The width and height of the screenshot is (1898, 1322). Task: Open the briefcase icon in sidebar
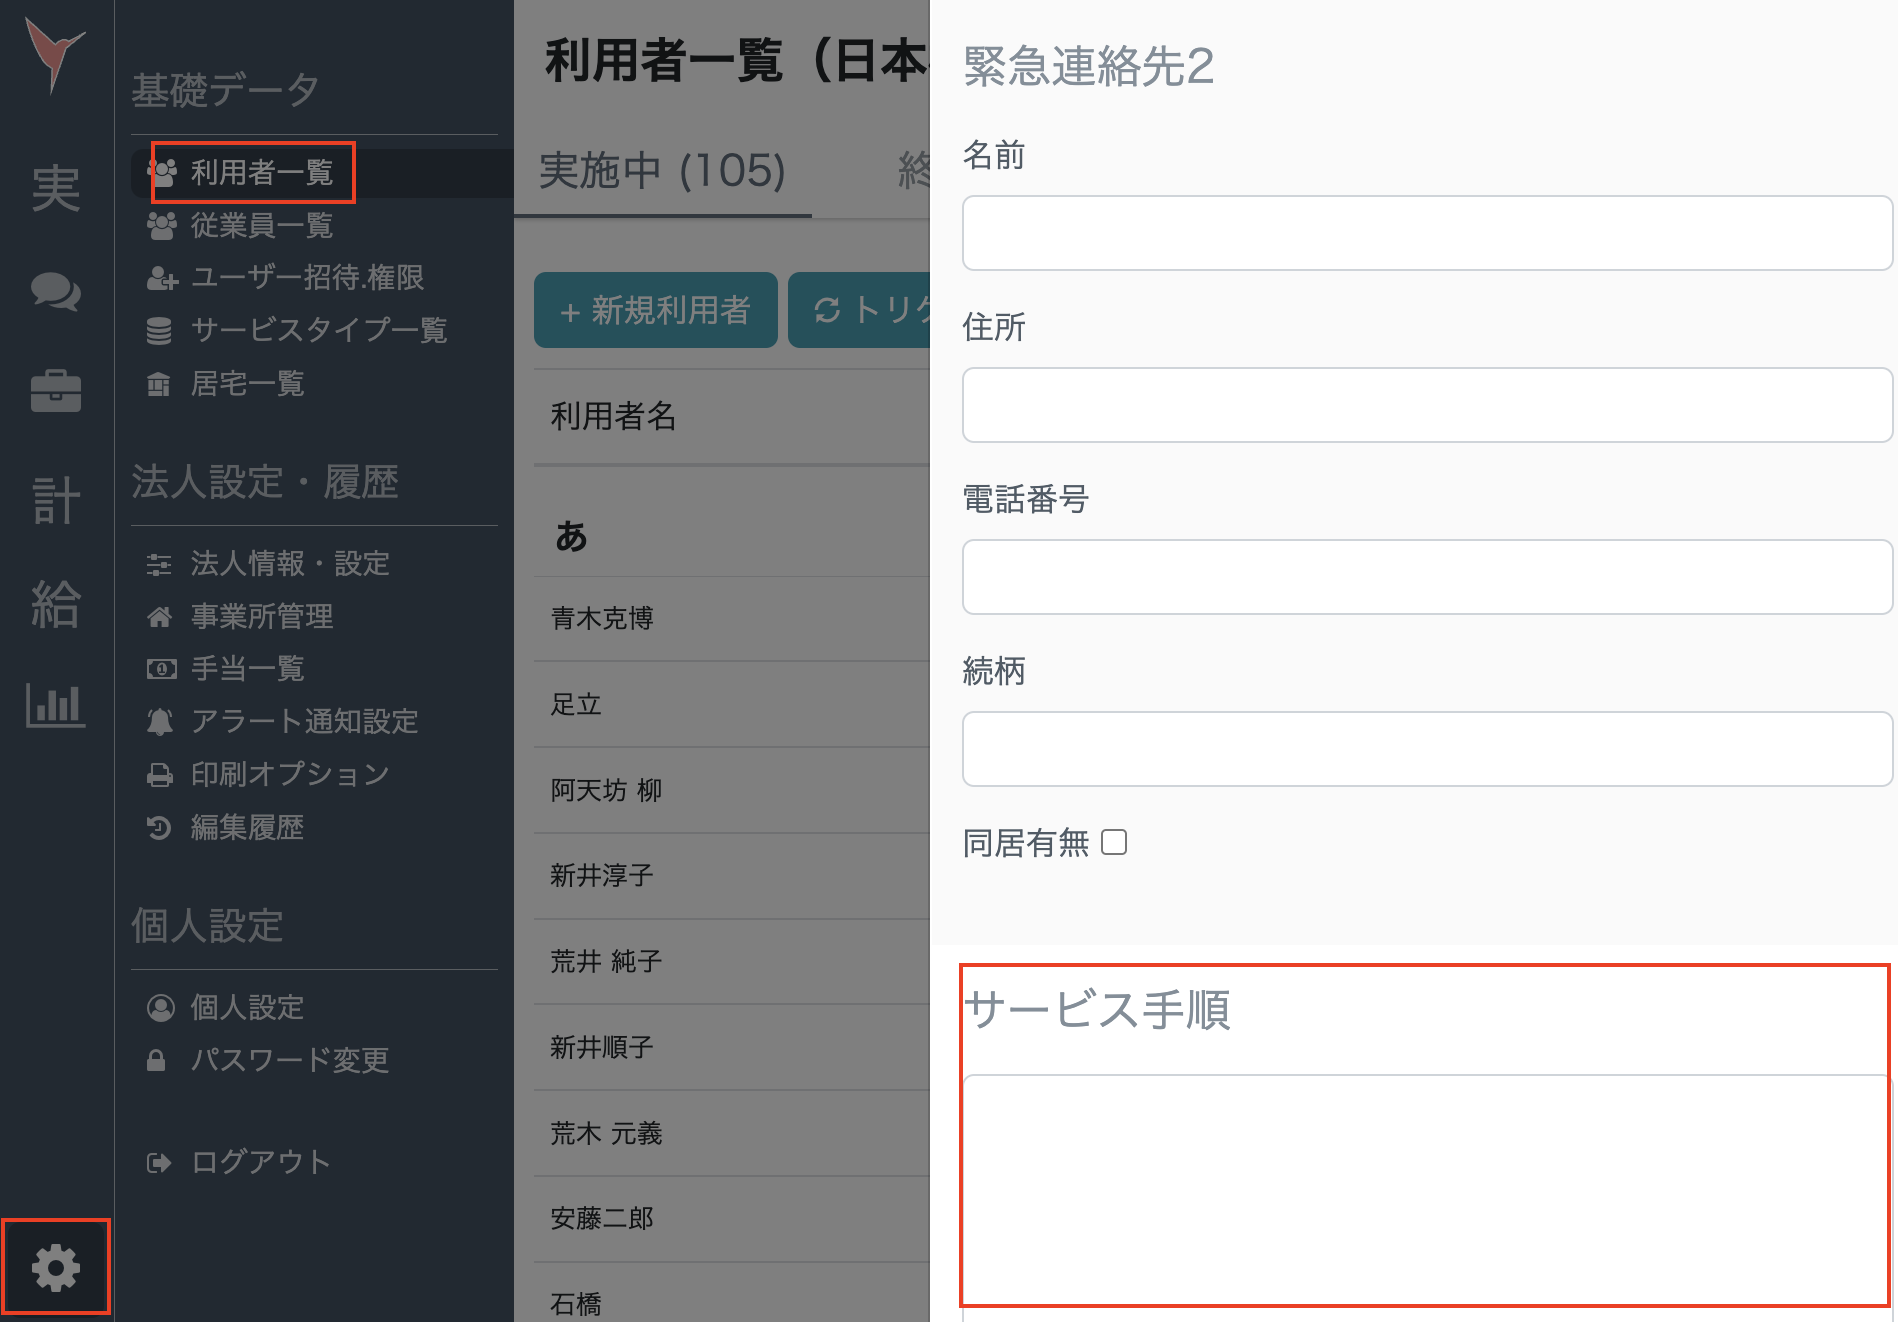[x=57, y=392]
